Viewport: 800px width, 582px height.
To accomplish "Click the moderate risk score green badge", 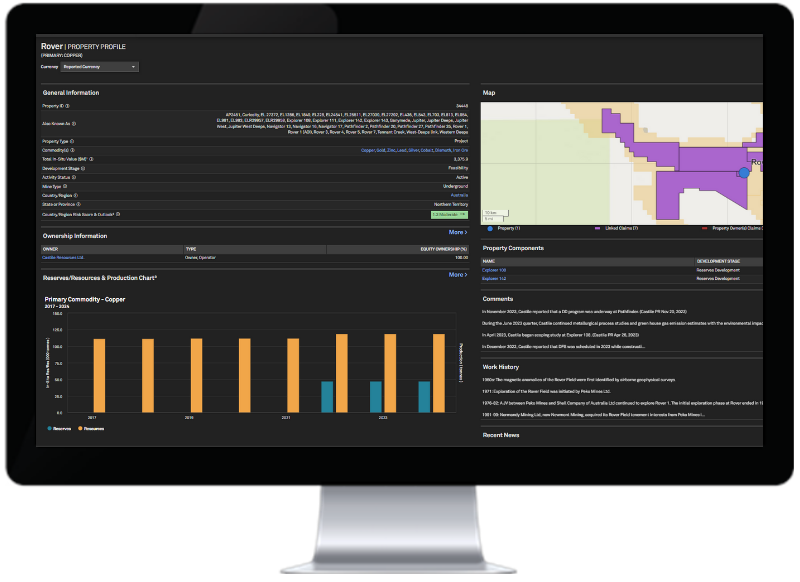I will pyautogui.click(x=449, y=214).
